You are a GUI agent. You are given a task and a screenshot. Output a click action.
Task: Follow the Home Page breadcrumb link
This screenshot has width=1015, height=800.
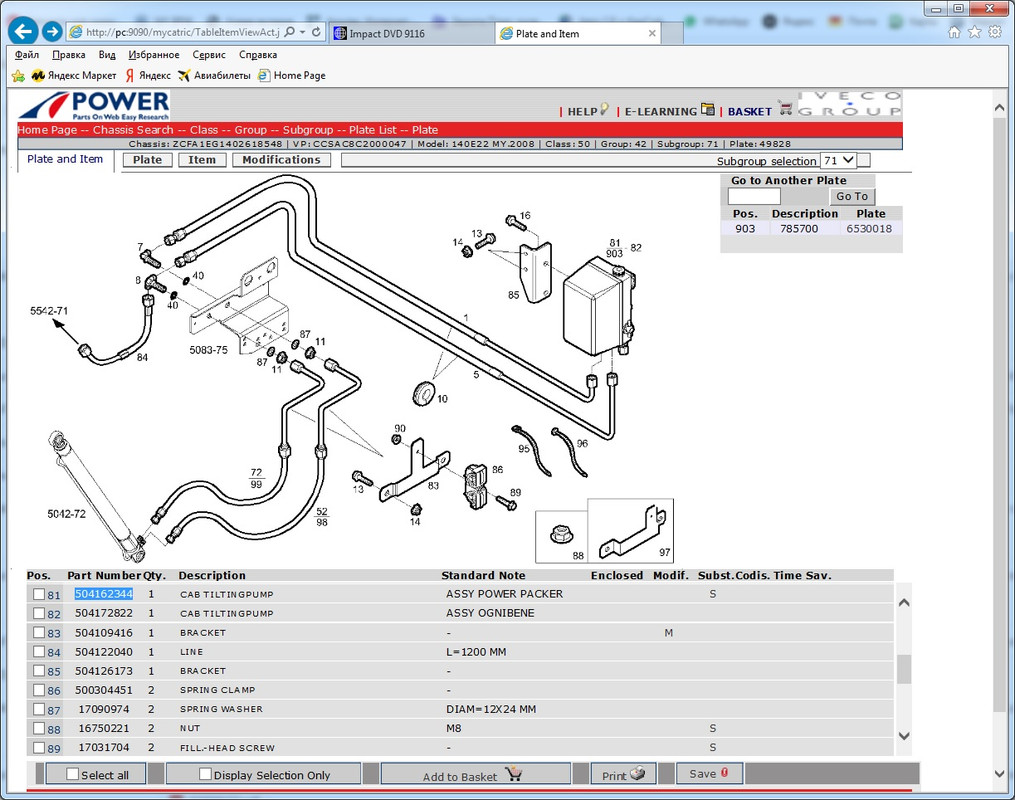(x=47, y=129)
